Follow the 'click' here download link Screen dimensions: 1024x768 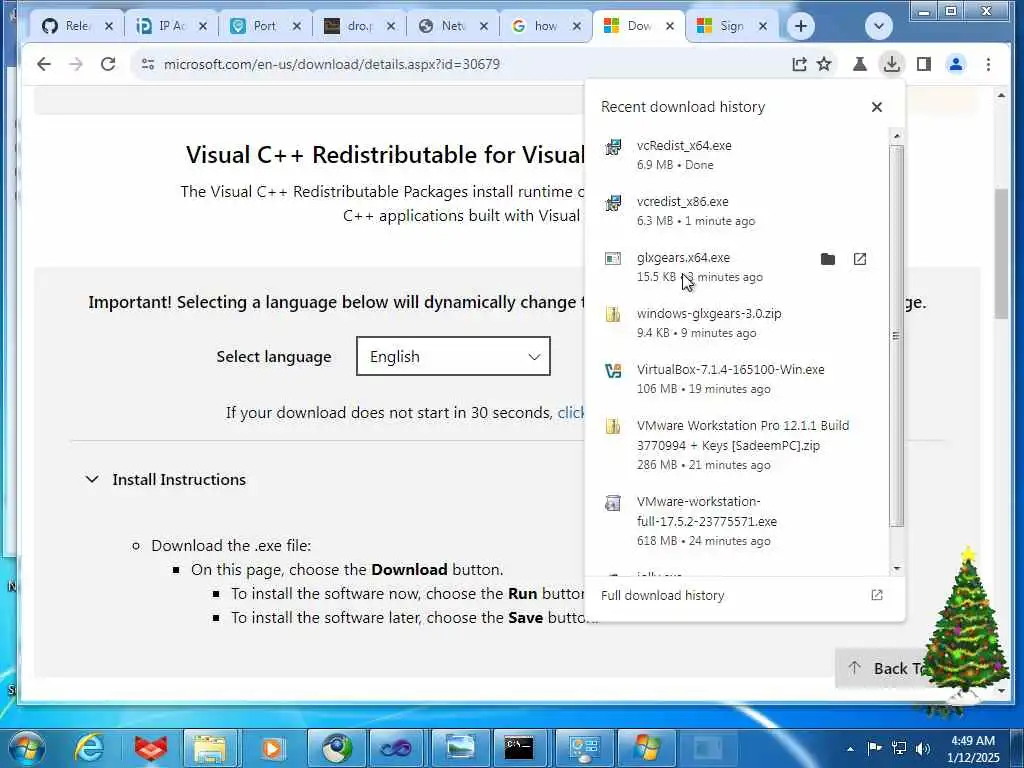[x=571, y=413]
